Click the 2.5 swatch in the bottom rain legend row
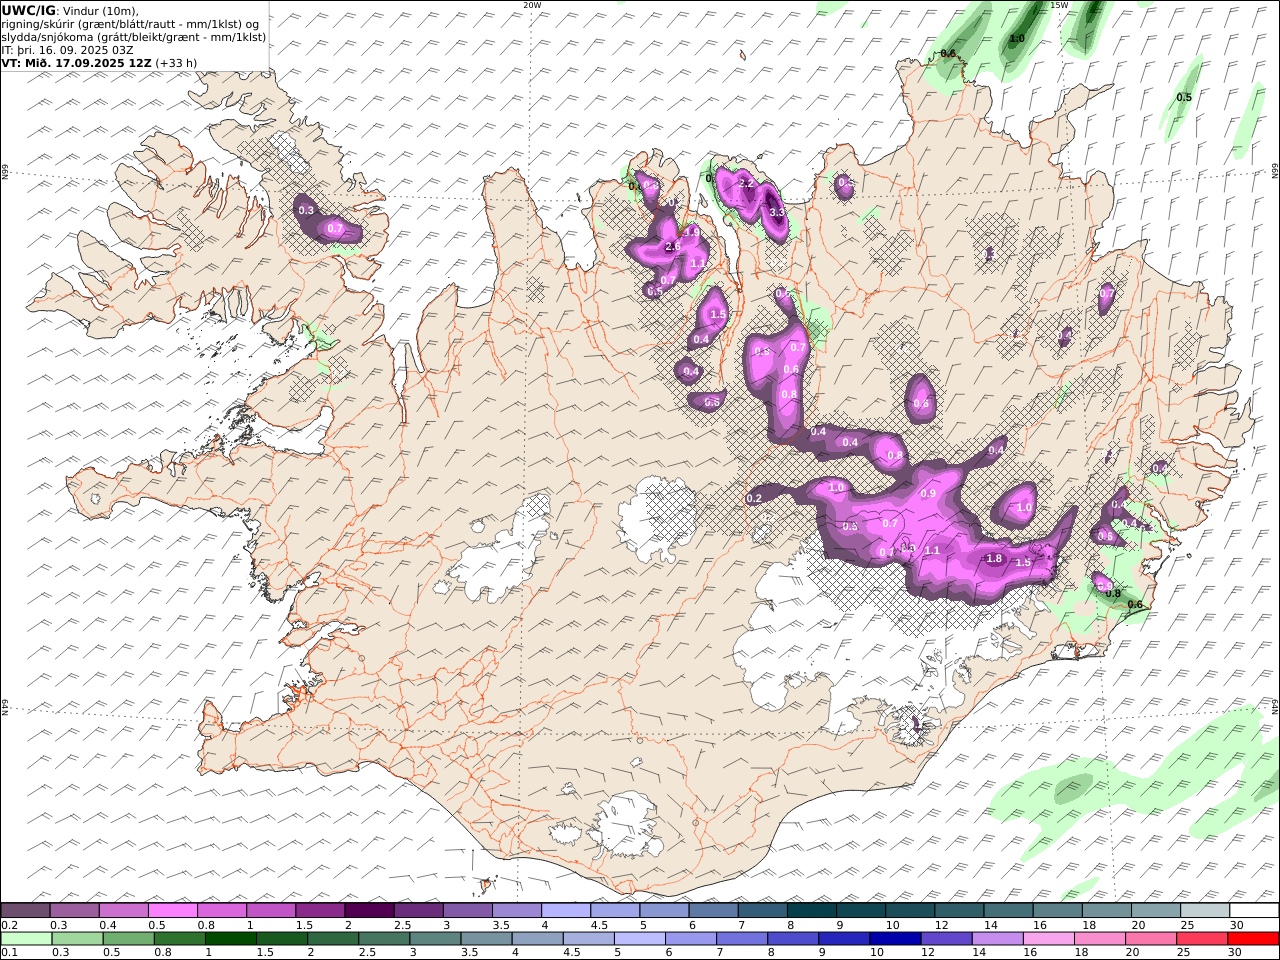 (384, 939)
